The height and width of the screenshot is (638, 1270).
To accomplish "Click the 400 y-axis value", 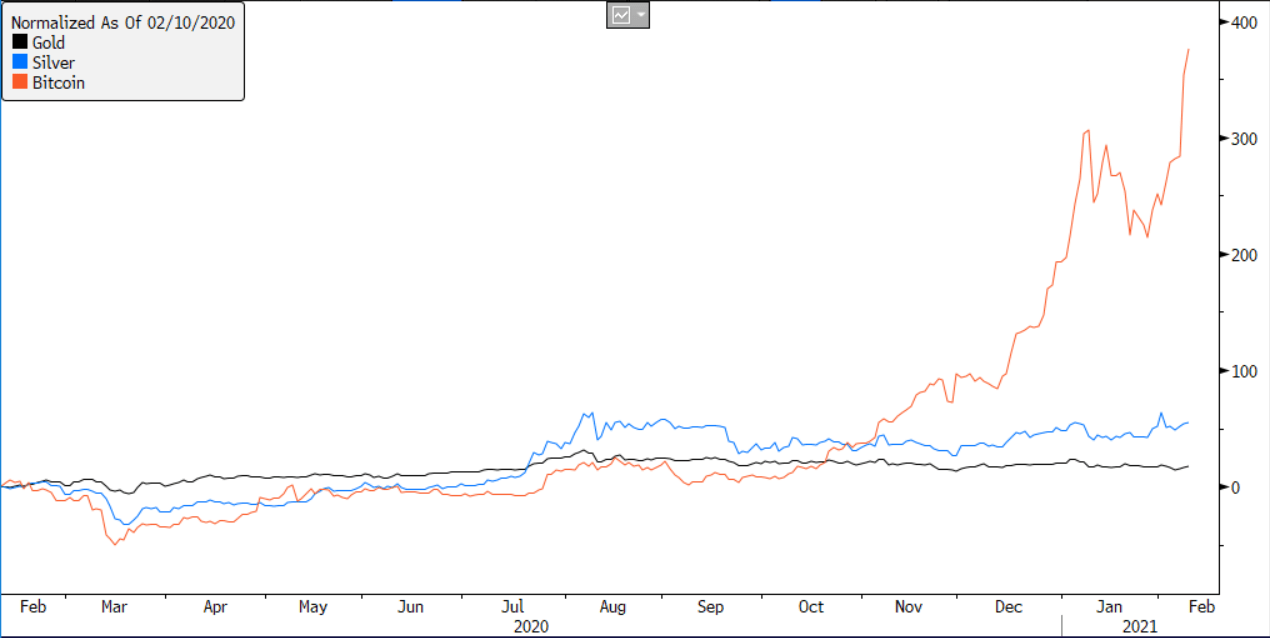I will click(1244, 22).
